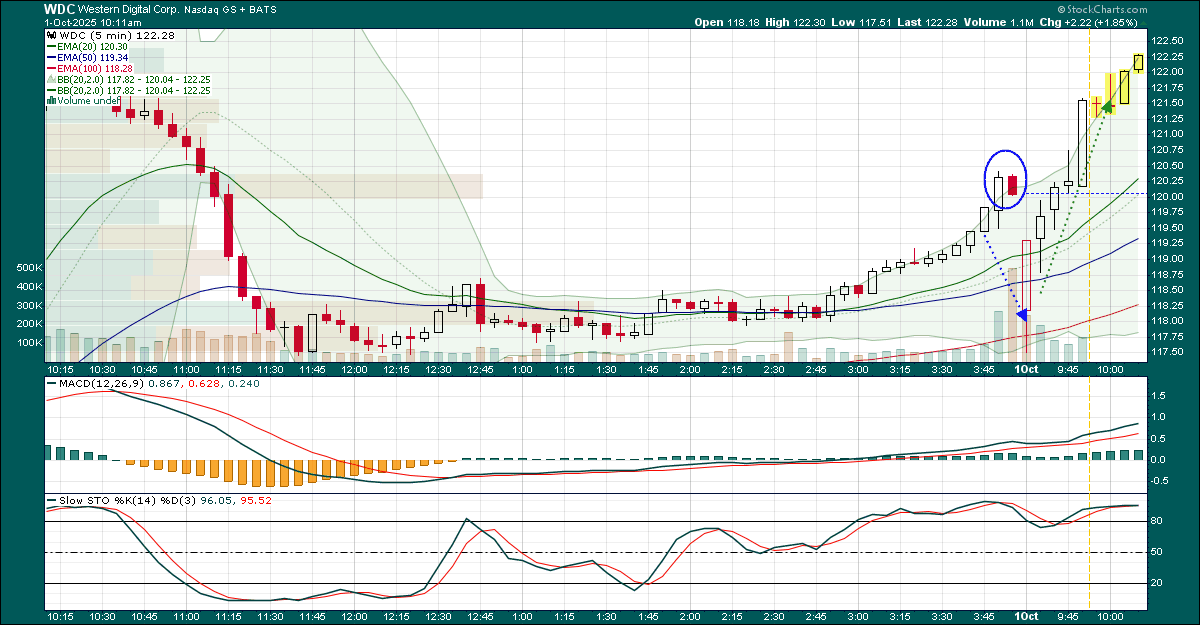The height and width of the screenshot is (625, 1200).
Task: Click the blue line swatch for EMA(50)
Action: click(x=51, y=57)
